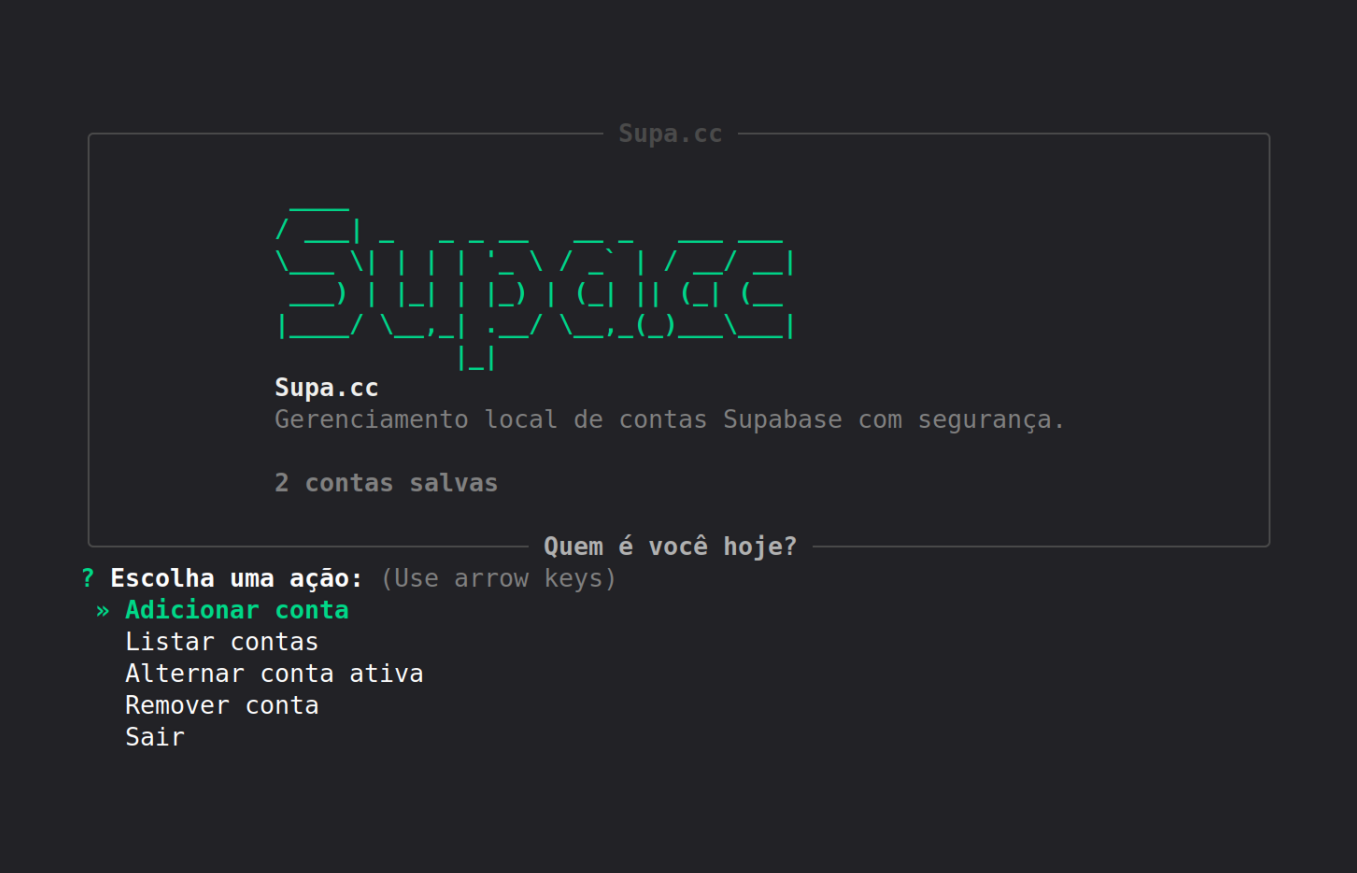Click the 'Quem é você hoje?' footer title
Screen dimensions: 1357x873
[x=670, y=547]
